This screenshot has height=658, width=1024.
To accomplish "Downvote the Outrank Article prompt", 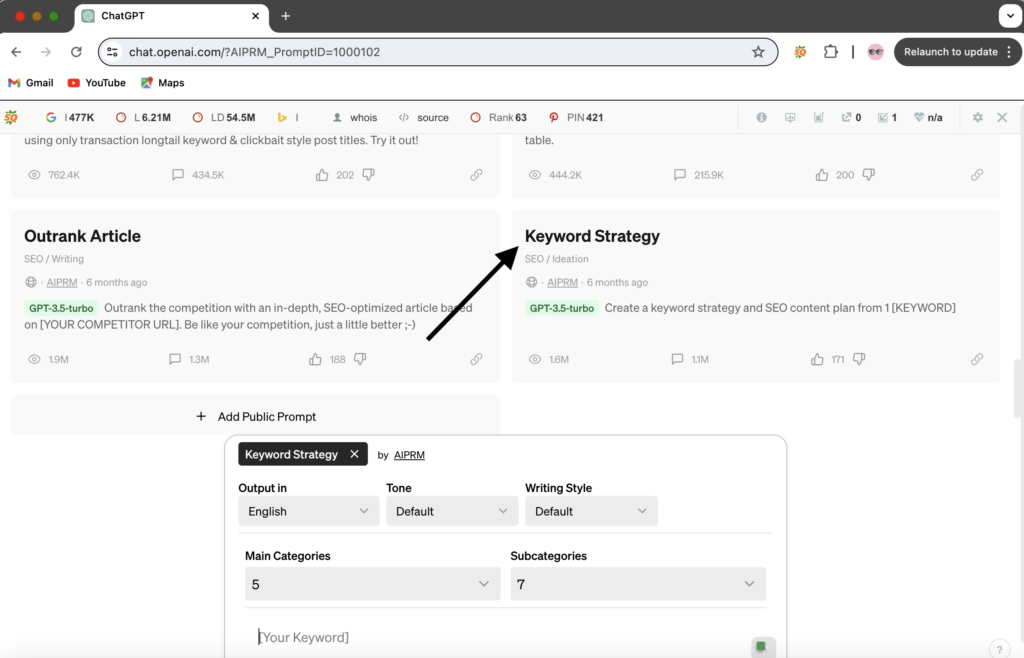I will 360,359.
